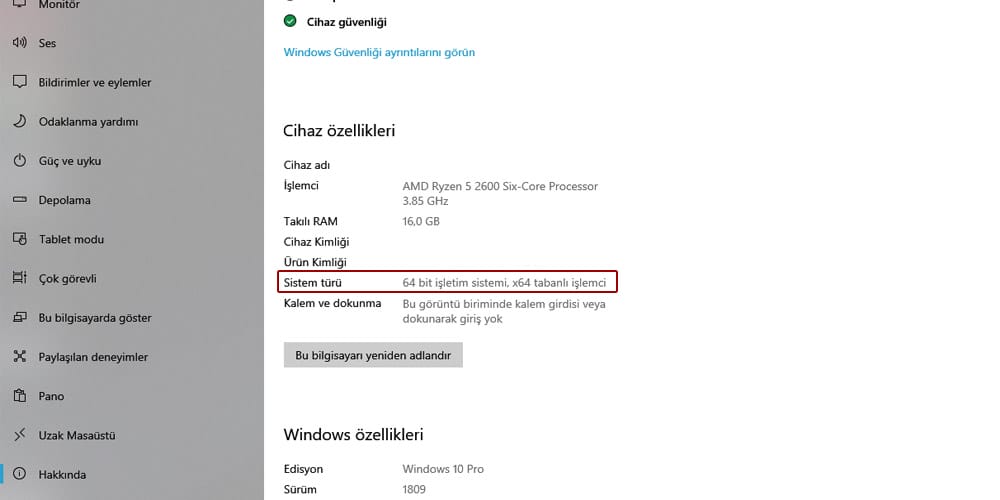Click the Tablet modu icon
This screenshot has height=500, width=1000.
[19, 239]
